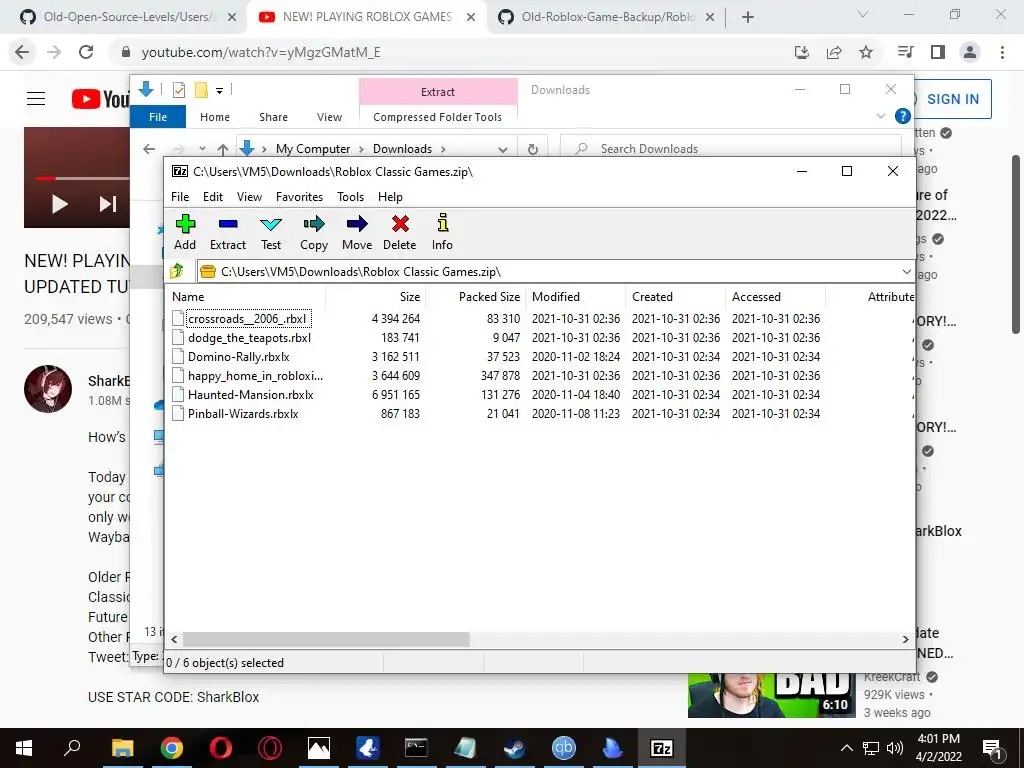Click the Chrome share page icon
1024x768 pixels.
834,52
